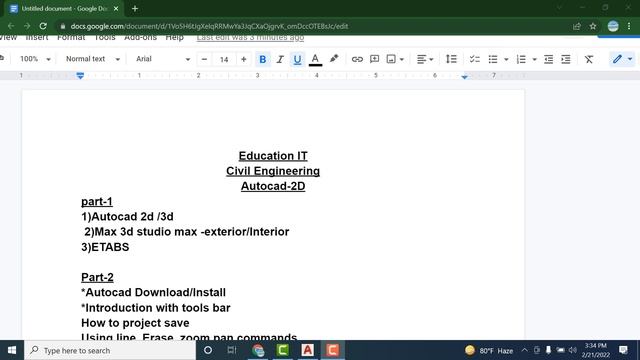The height and width of the screenshot is (360, 640).
Task: Insert image icon in toolbar
Action: tap(391, 59)
